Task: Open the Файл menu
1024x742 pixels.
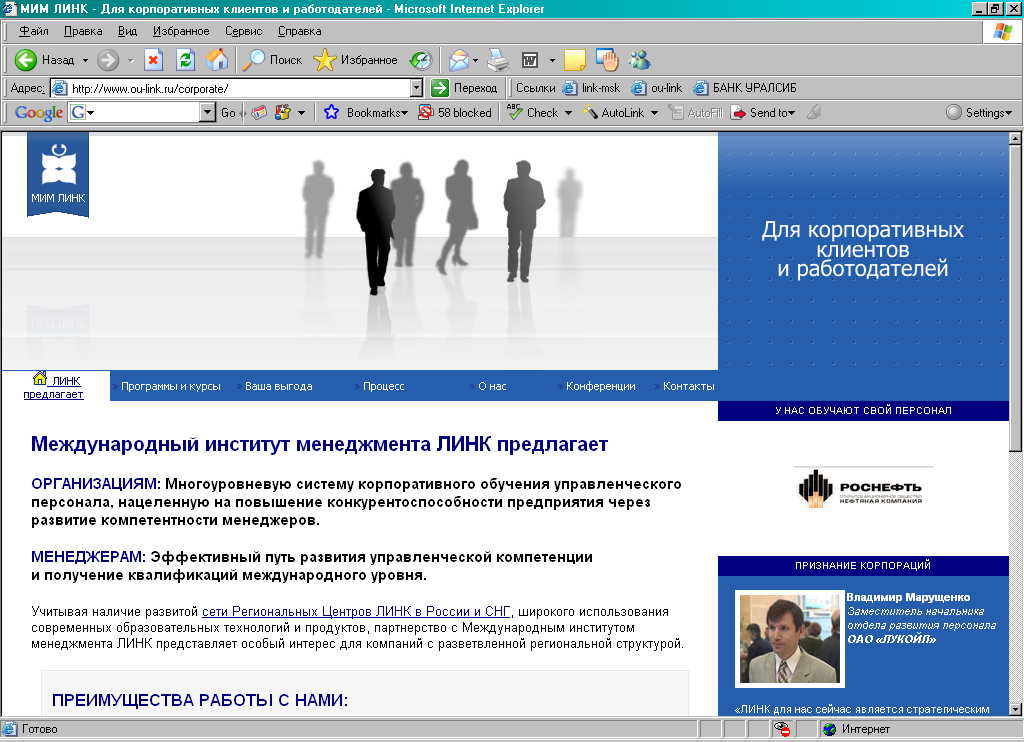Action: click(33, 31)
